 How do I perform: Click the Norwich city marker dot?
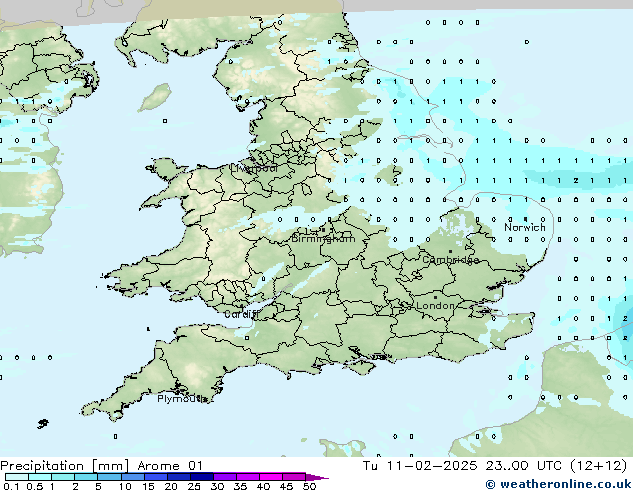coord(525,219)
